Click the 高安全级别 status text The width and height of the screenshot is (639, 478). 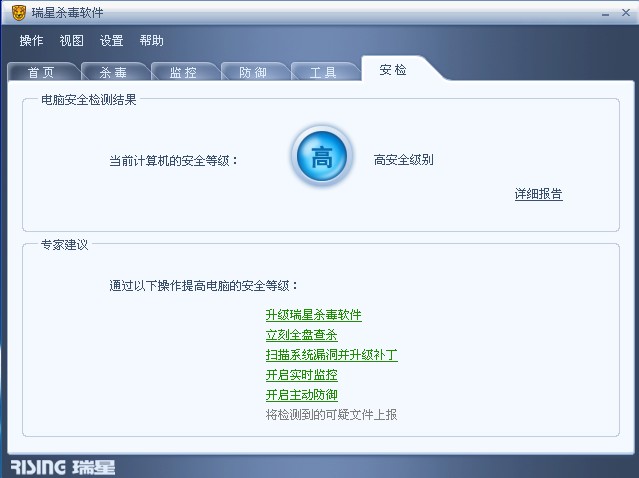[x=403, y=160]
